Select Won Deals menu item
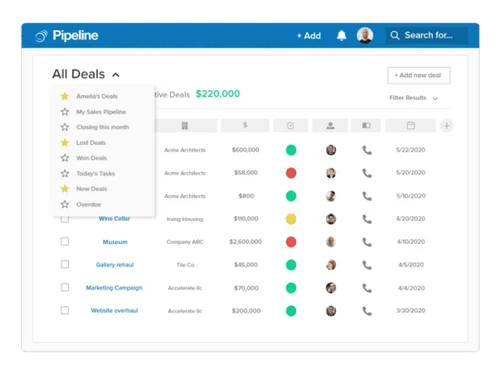500x375 pixels. click(x=92, y=158)
